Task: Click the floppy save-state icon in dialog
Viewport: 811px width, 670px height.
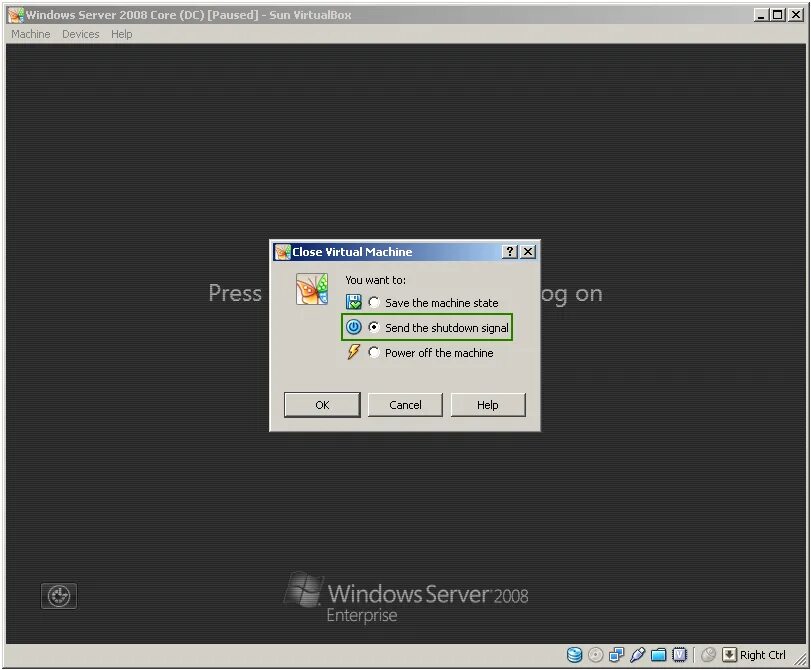Action: click(x=354, y=302)
